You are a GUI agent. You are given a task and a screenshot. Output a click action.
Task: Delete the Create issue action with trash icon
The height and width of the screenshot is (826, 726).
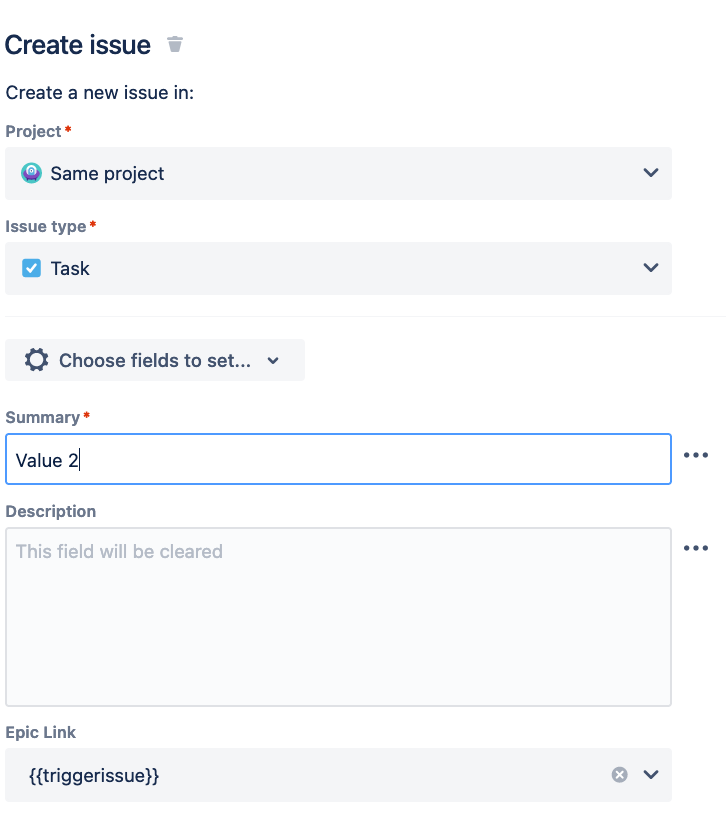point(175,45)
